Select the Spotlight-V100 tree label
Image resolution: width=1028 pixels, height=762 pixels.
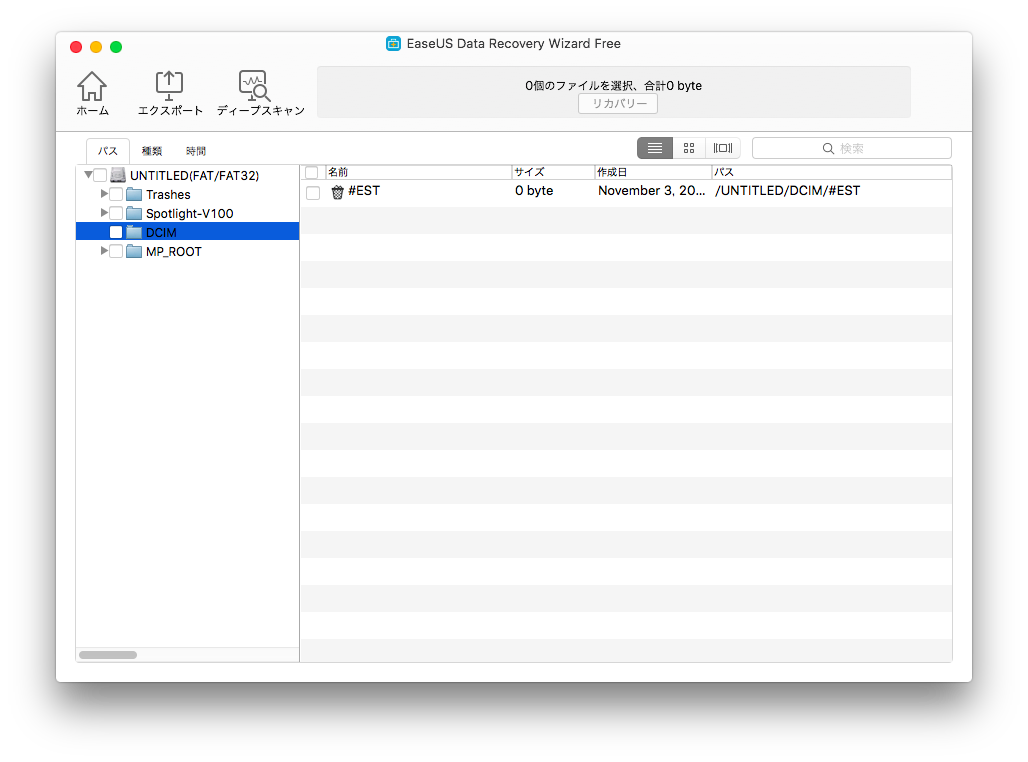coord(189,214)
